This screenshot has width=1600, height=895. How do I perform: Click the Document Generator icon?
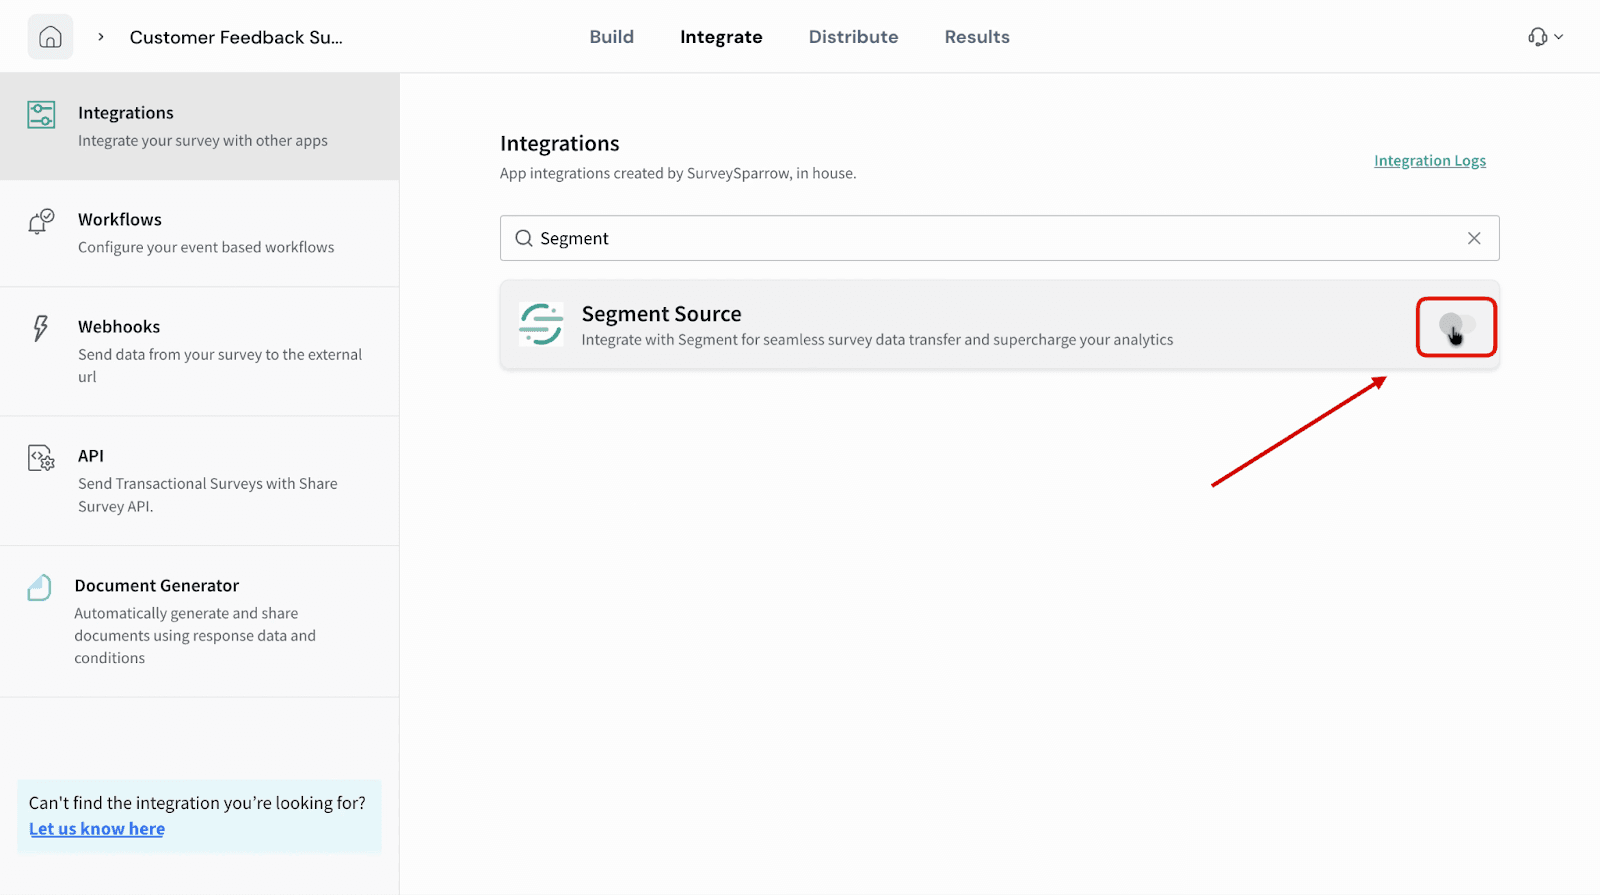39,588
